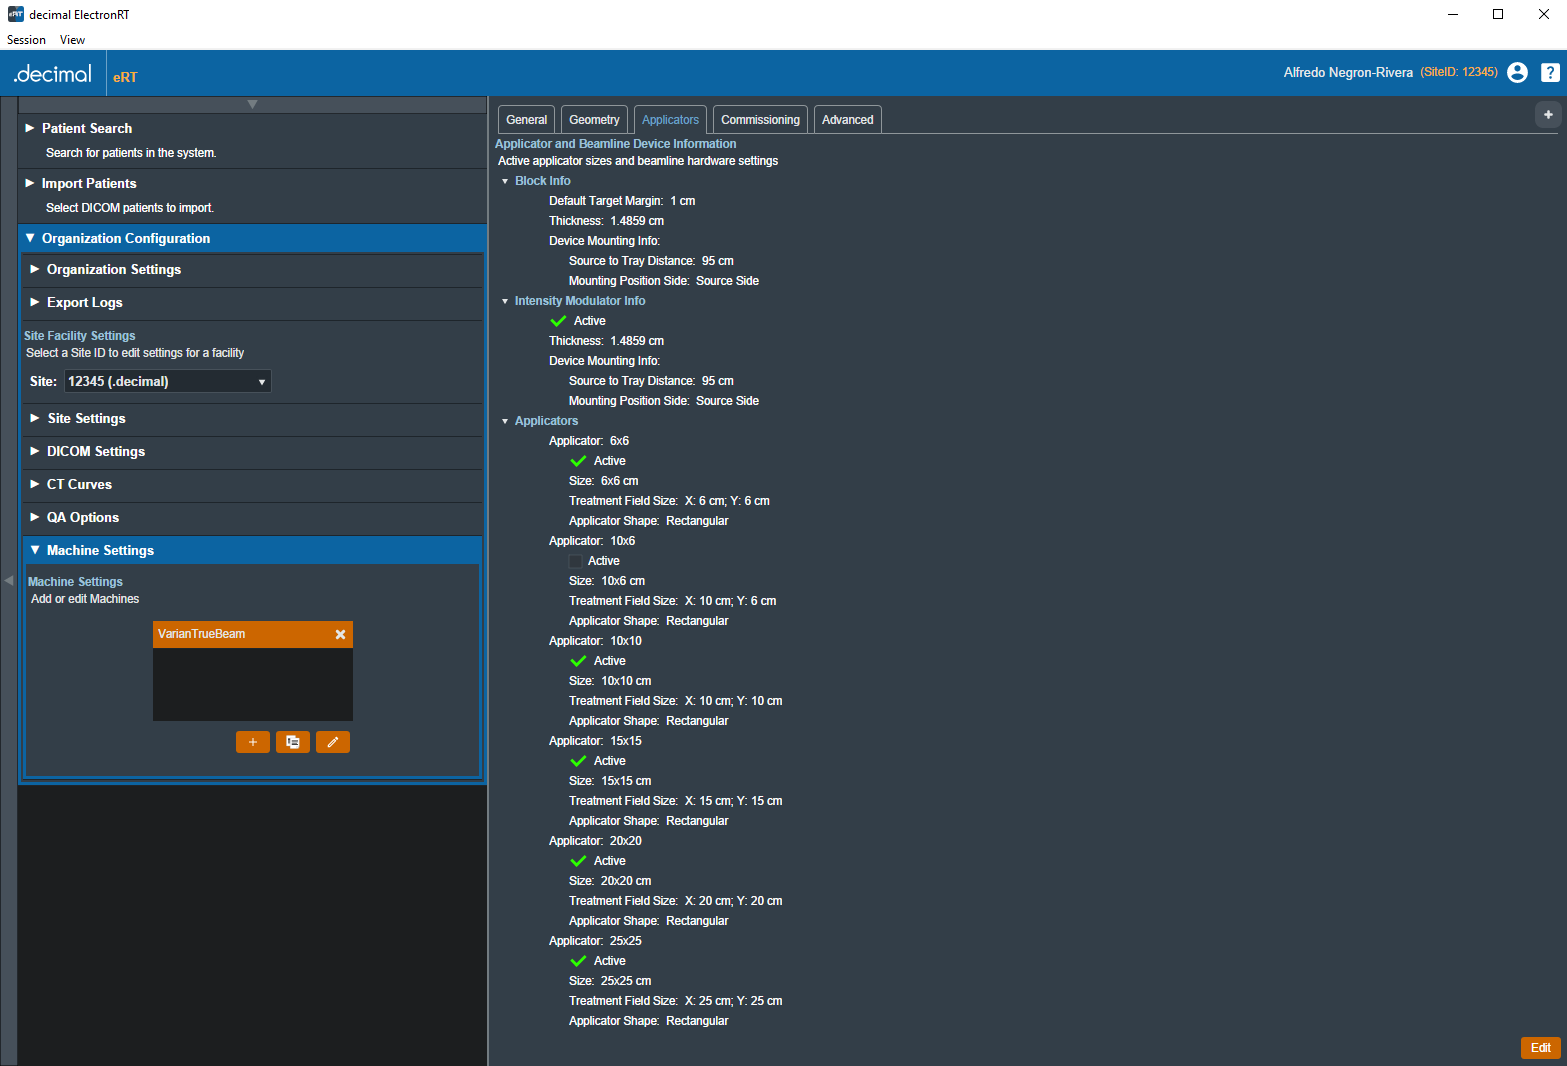
Task: Click the clone machine icon button
Action: pyautogui.click(x=293, y=742)
